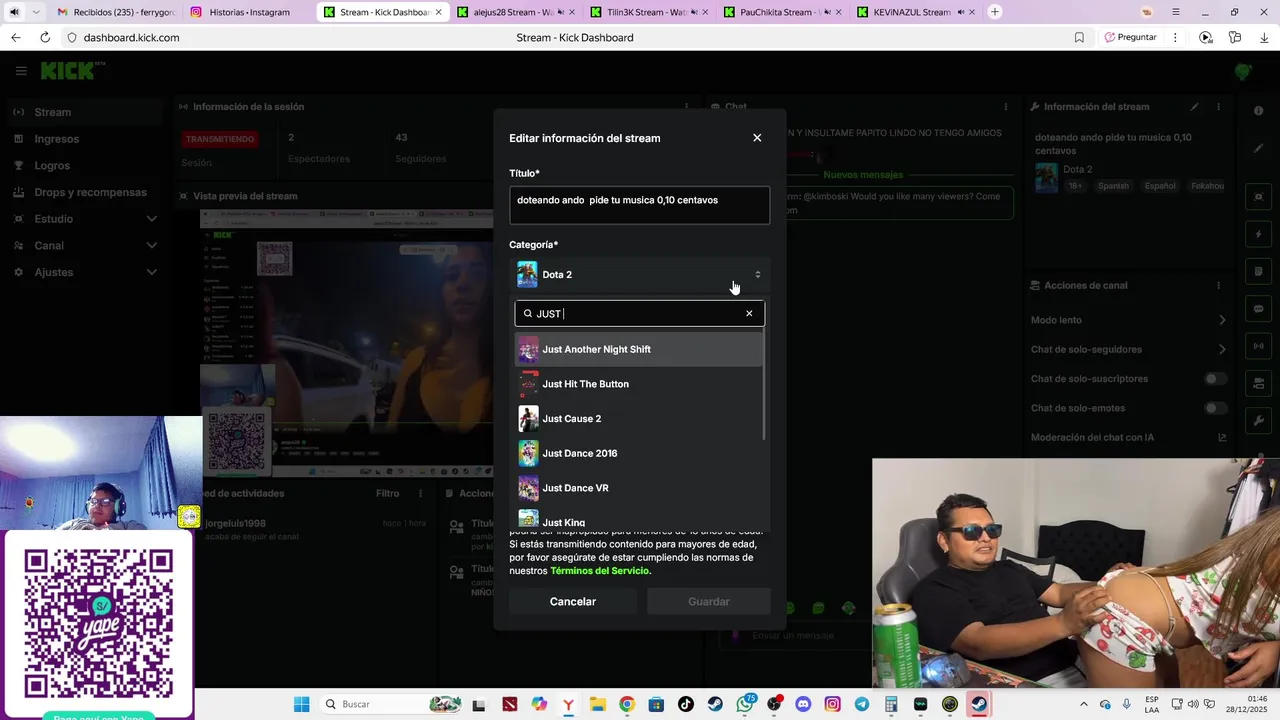Click the category results list scrollbar
Screen dimensions: 1280x720
point(765,385)
